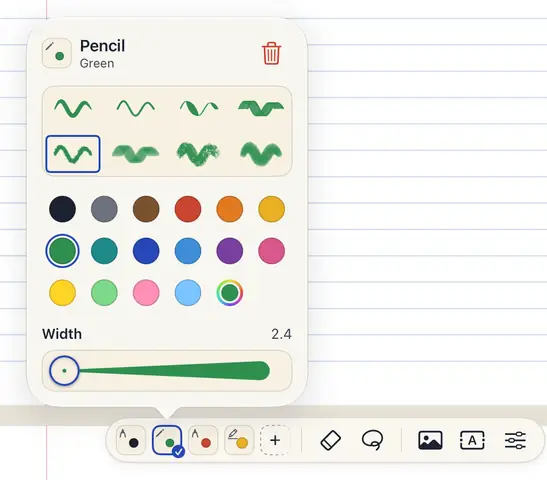Select the yellow highlighter tool in toolbar
The width and height of the screenshot is (547, 480).
[239, 440]
